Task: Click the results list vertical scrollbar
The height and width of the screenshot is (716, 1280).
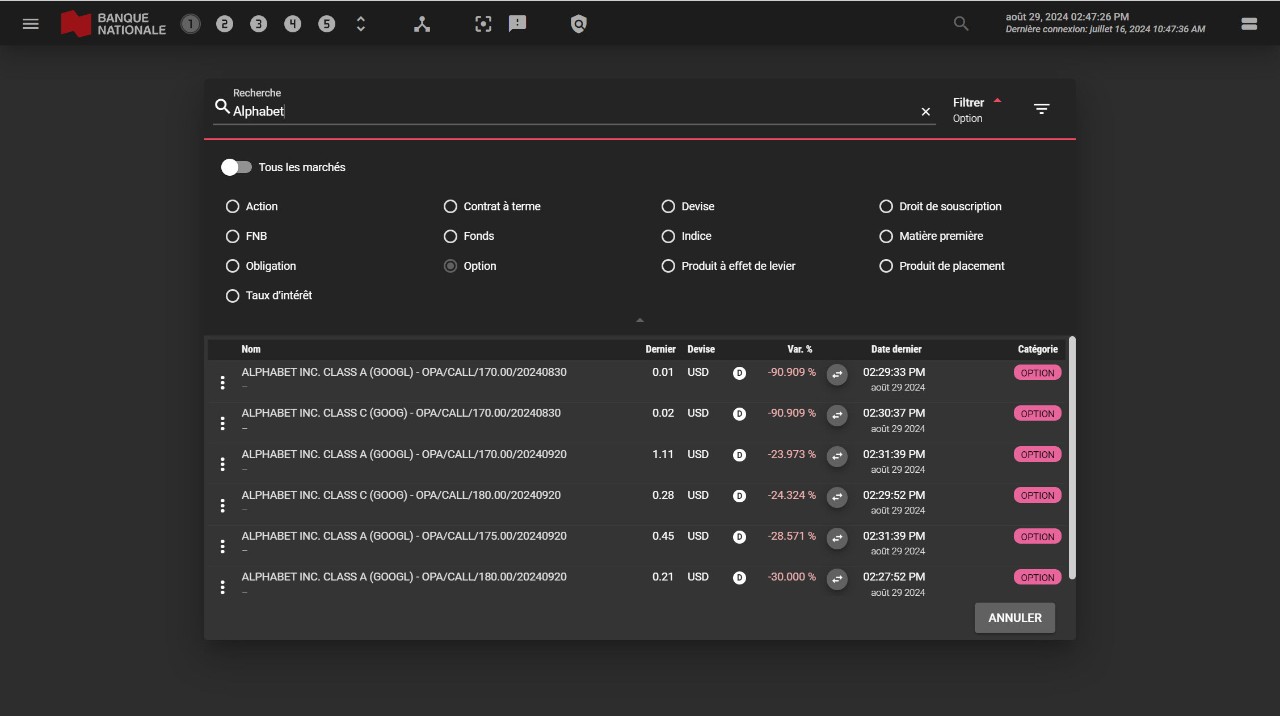Action: (1073, 458)
